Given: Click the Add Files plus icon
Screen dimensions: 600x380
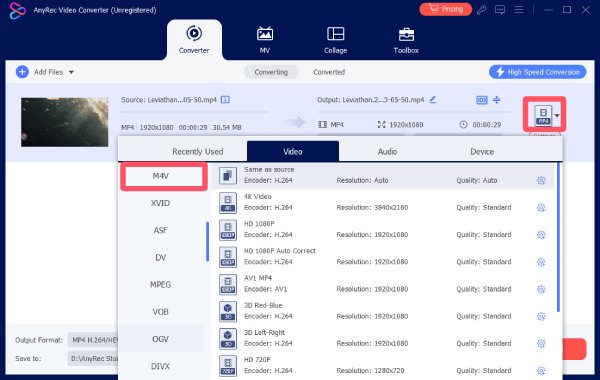Looking at the screenshot, I should 22,72.
